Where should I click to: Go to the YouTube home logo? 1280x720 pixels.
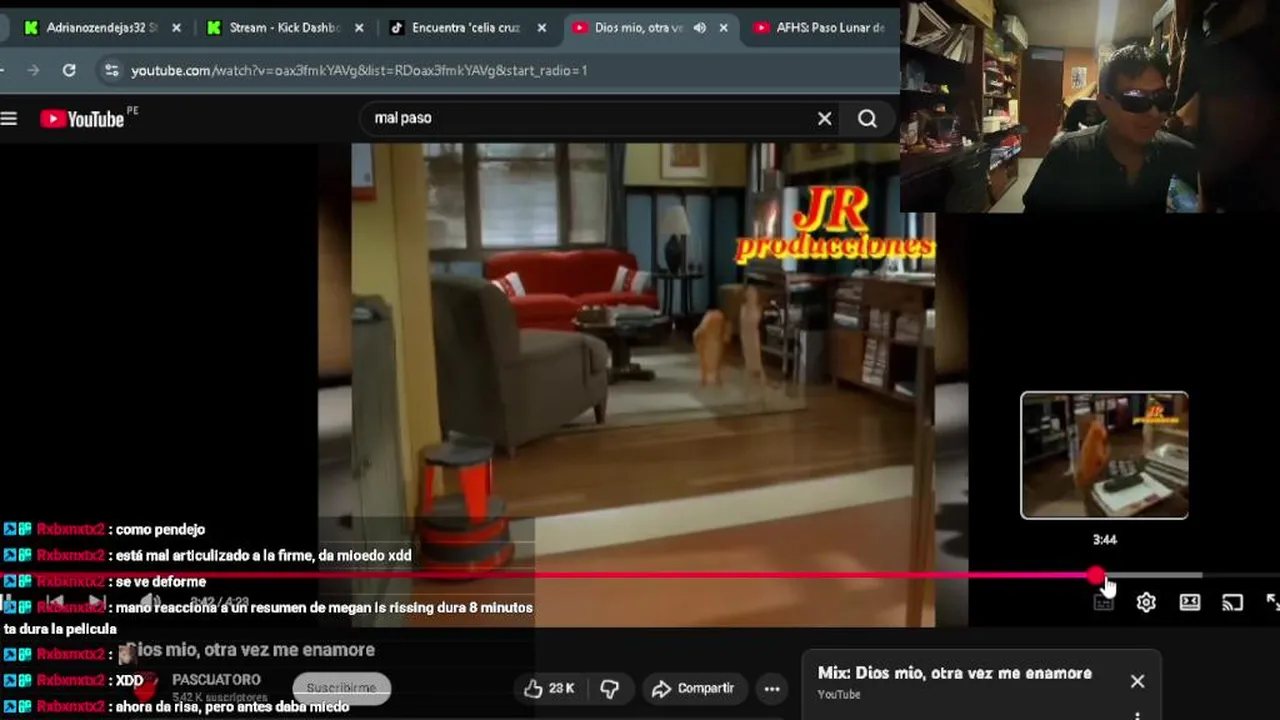82,119
